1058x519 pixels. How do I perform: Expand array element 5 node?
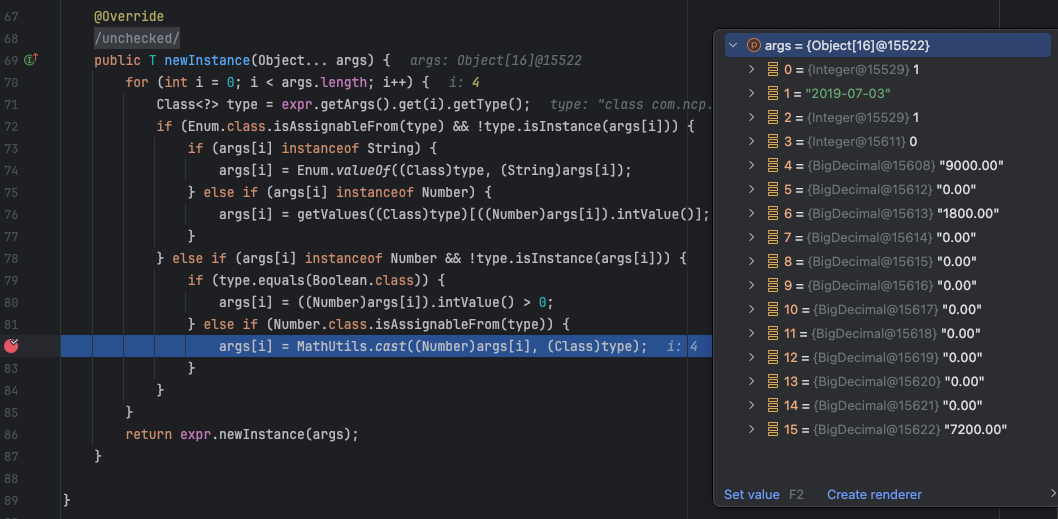click(752, 190)
